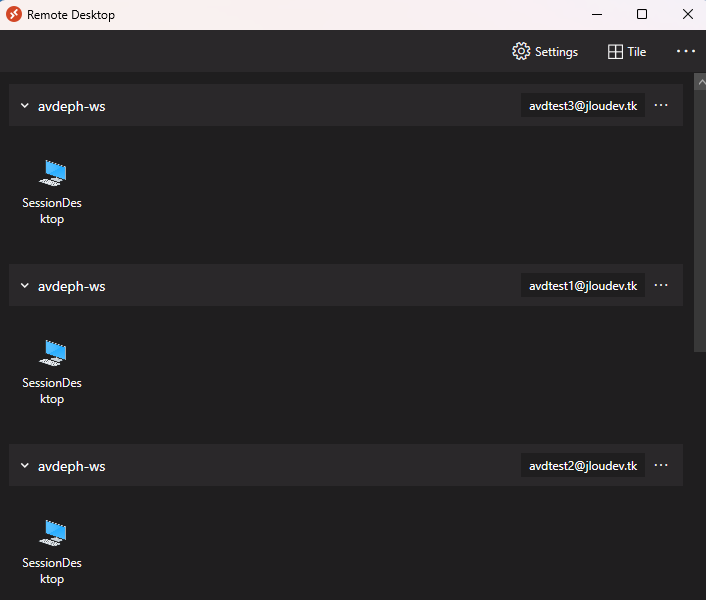The image size is (706, 600).
Task: Click the vertical scrollbar thumb
Action: 700,221
